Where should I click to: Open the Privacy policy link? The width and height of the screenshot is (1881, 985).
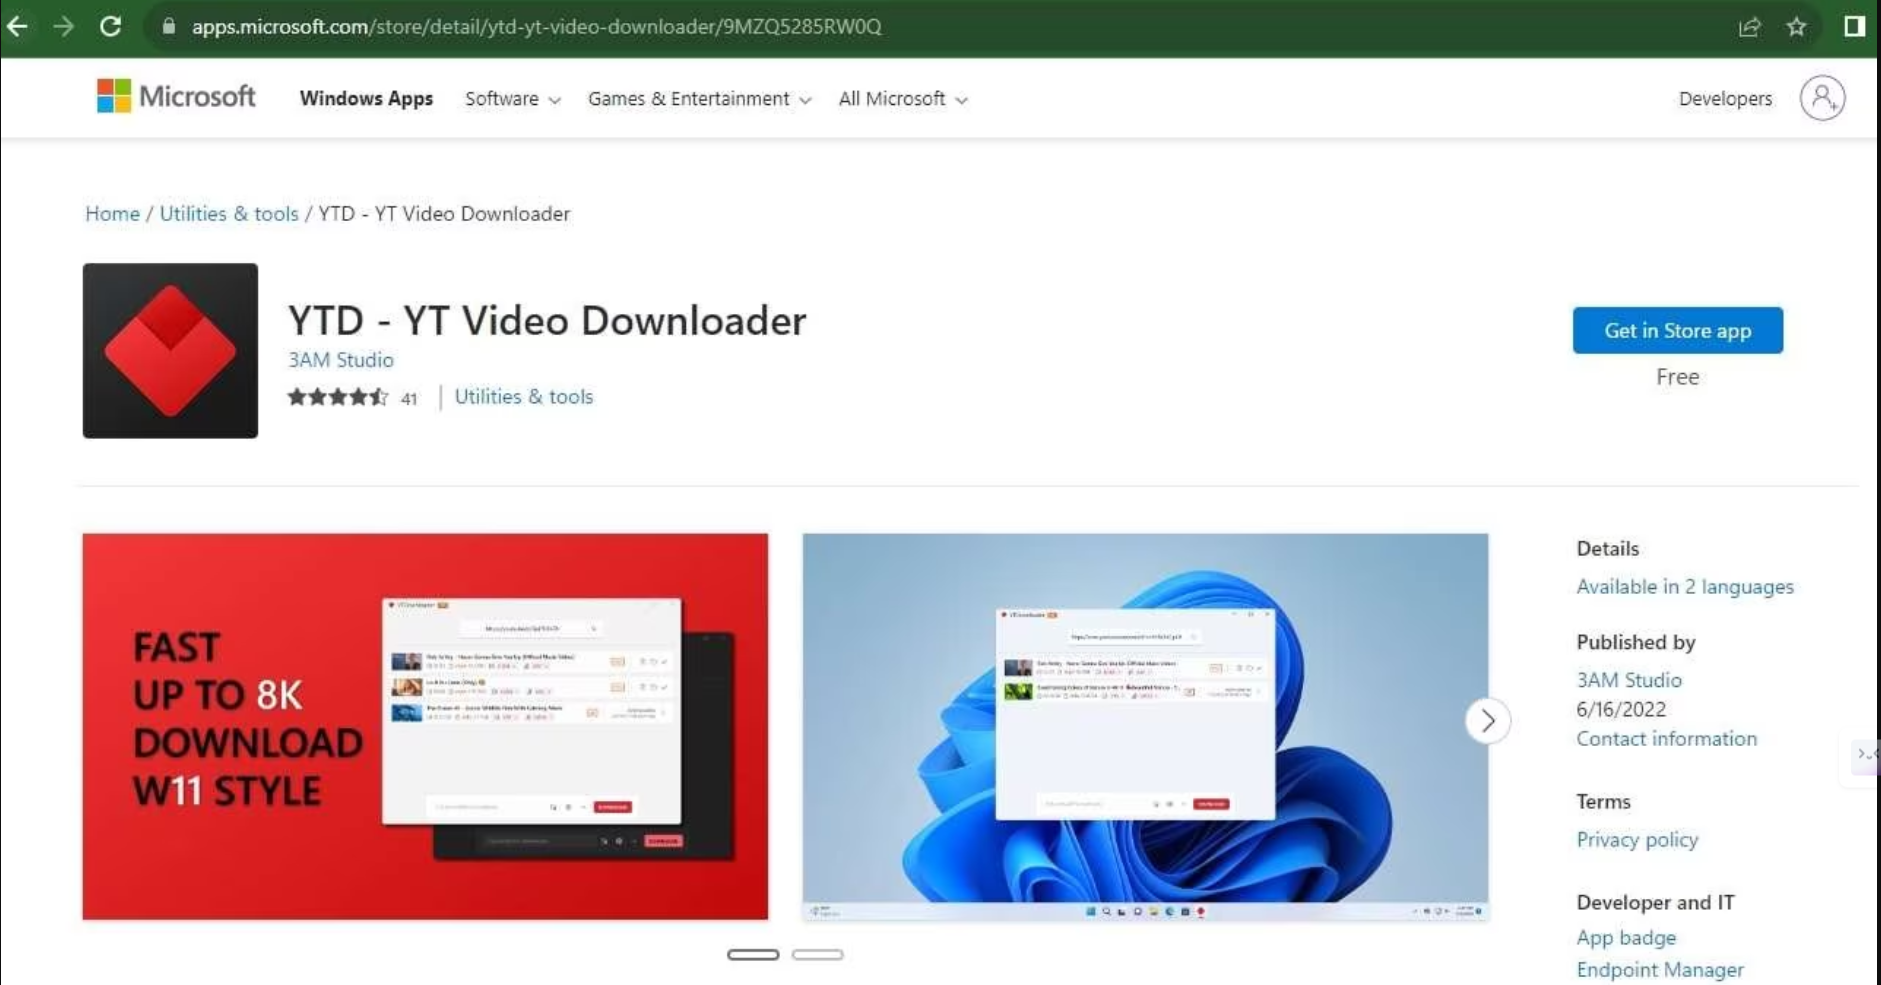click(1637, 840)
